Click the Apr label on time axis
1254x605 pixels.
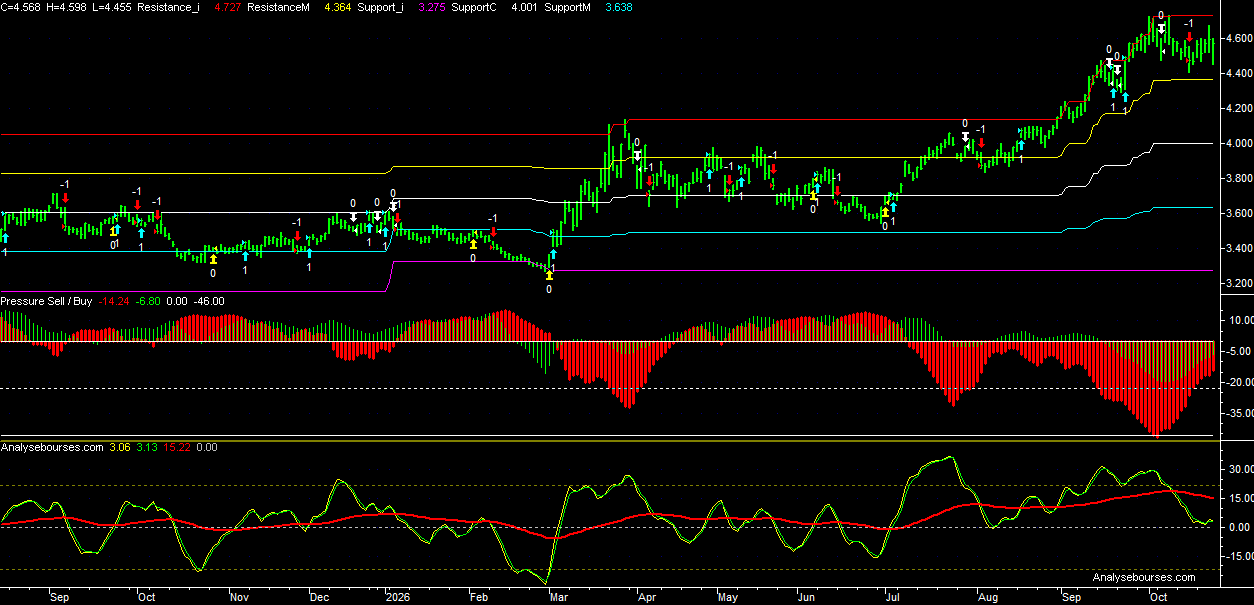click(x=647, y=597)
